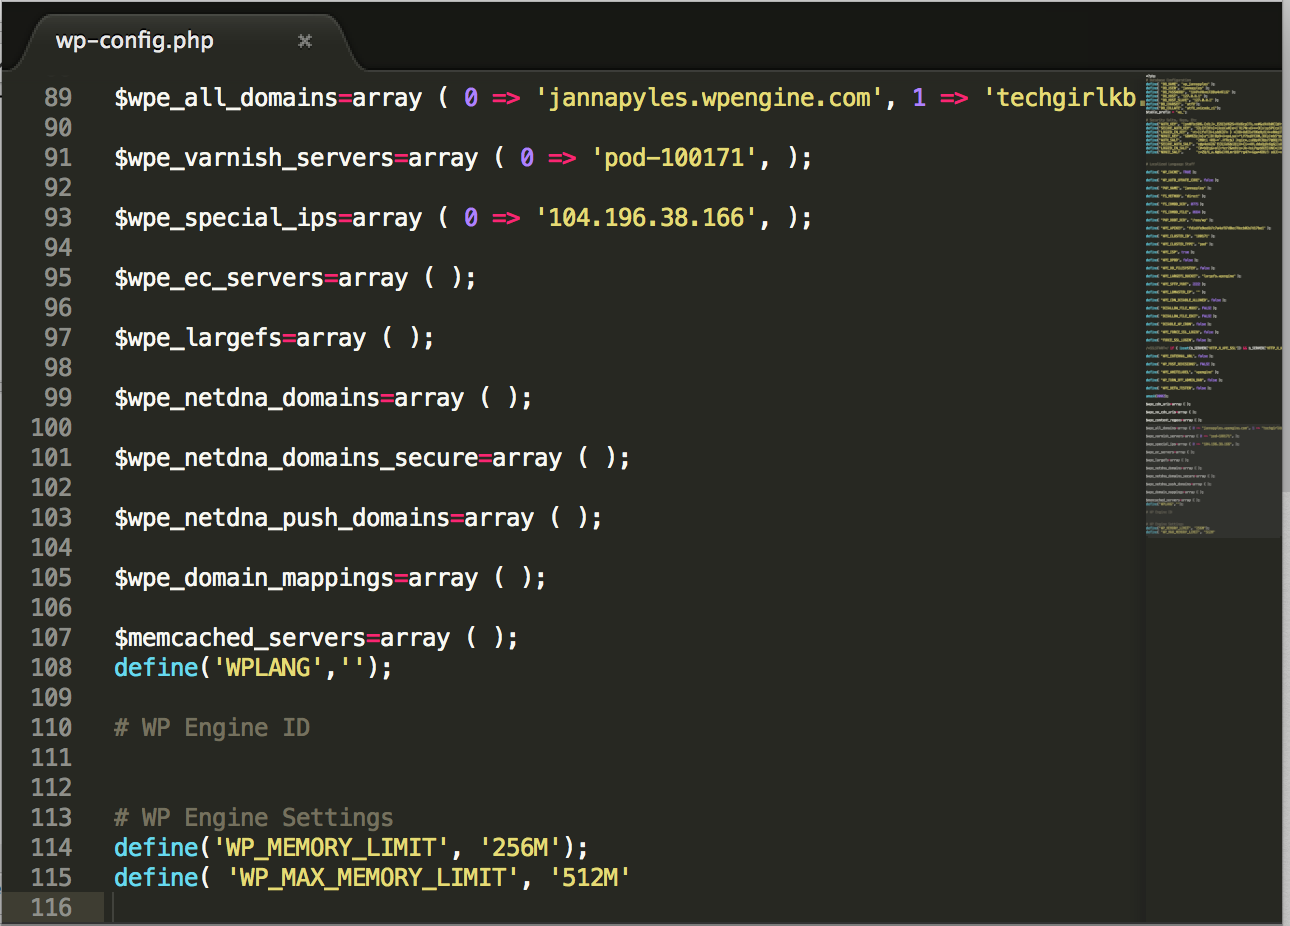The image size is (1290, 926).
Task: Click the '# WP Engine ID' comment
Action: (x=212, y=728)
